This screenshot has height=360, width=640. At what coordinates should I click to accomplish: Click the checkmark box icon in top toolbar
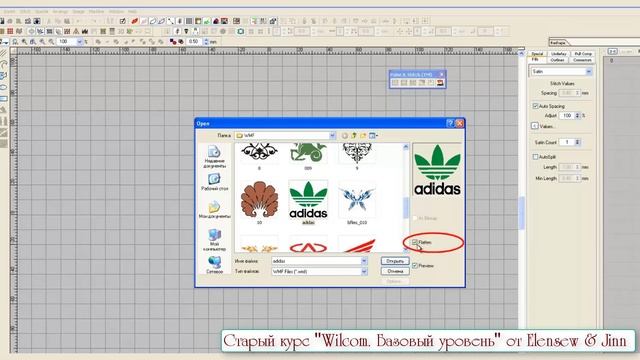tap(122, 21)
